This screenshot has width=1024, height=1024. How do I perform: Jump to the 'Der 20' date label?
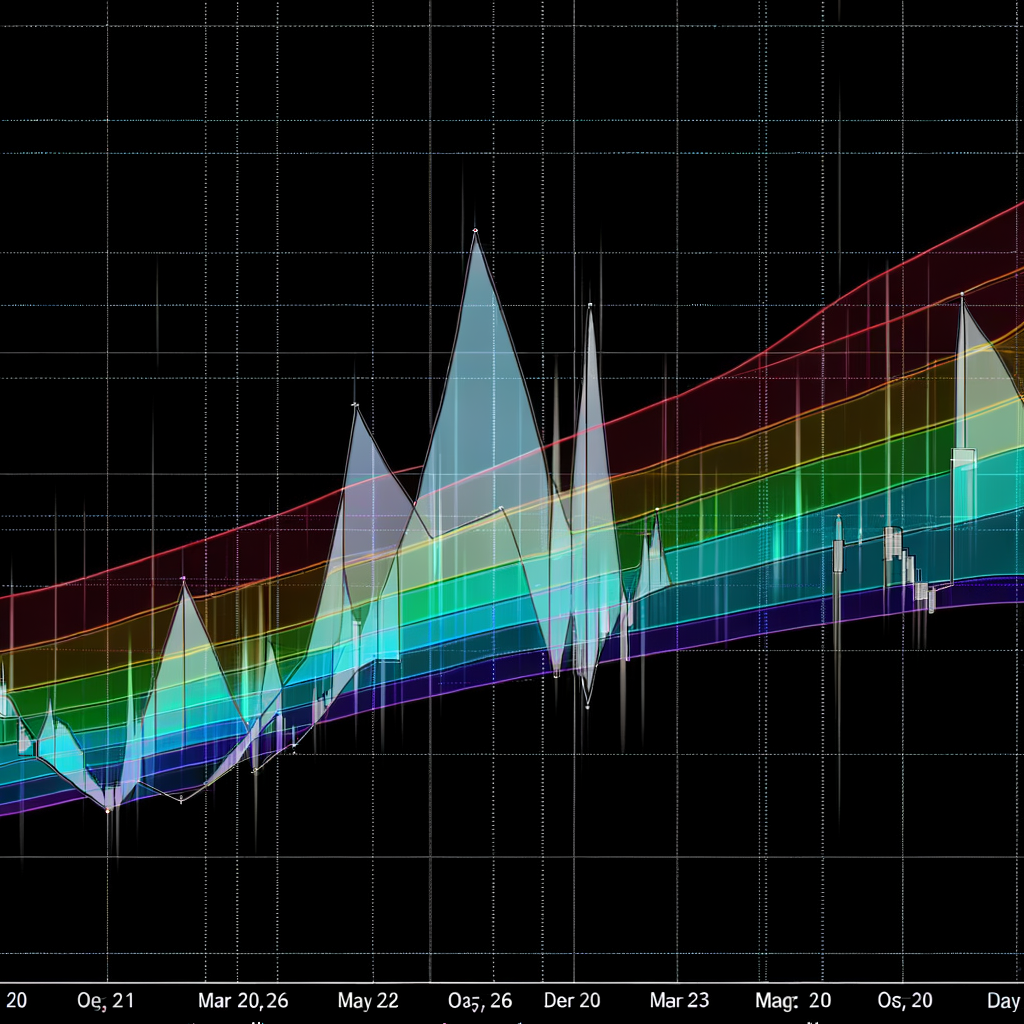(572, 1000)
